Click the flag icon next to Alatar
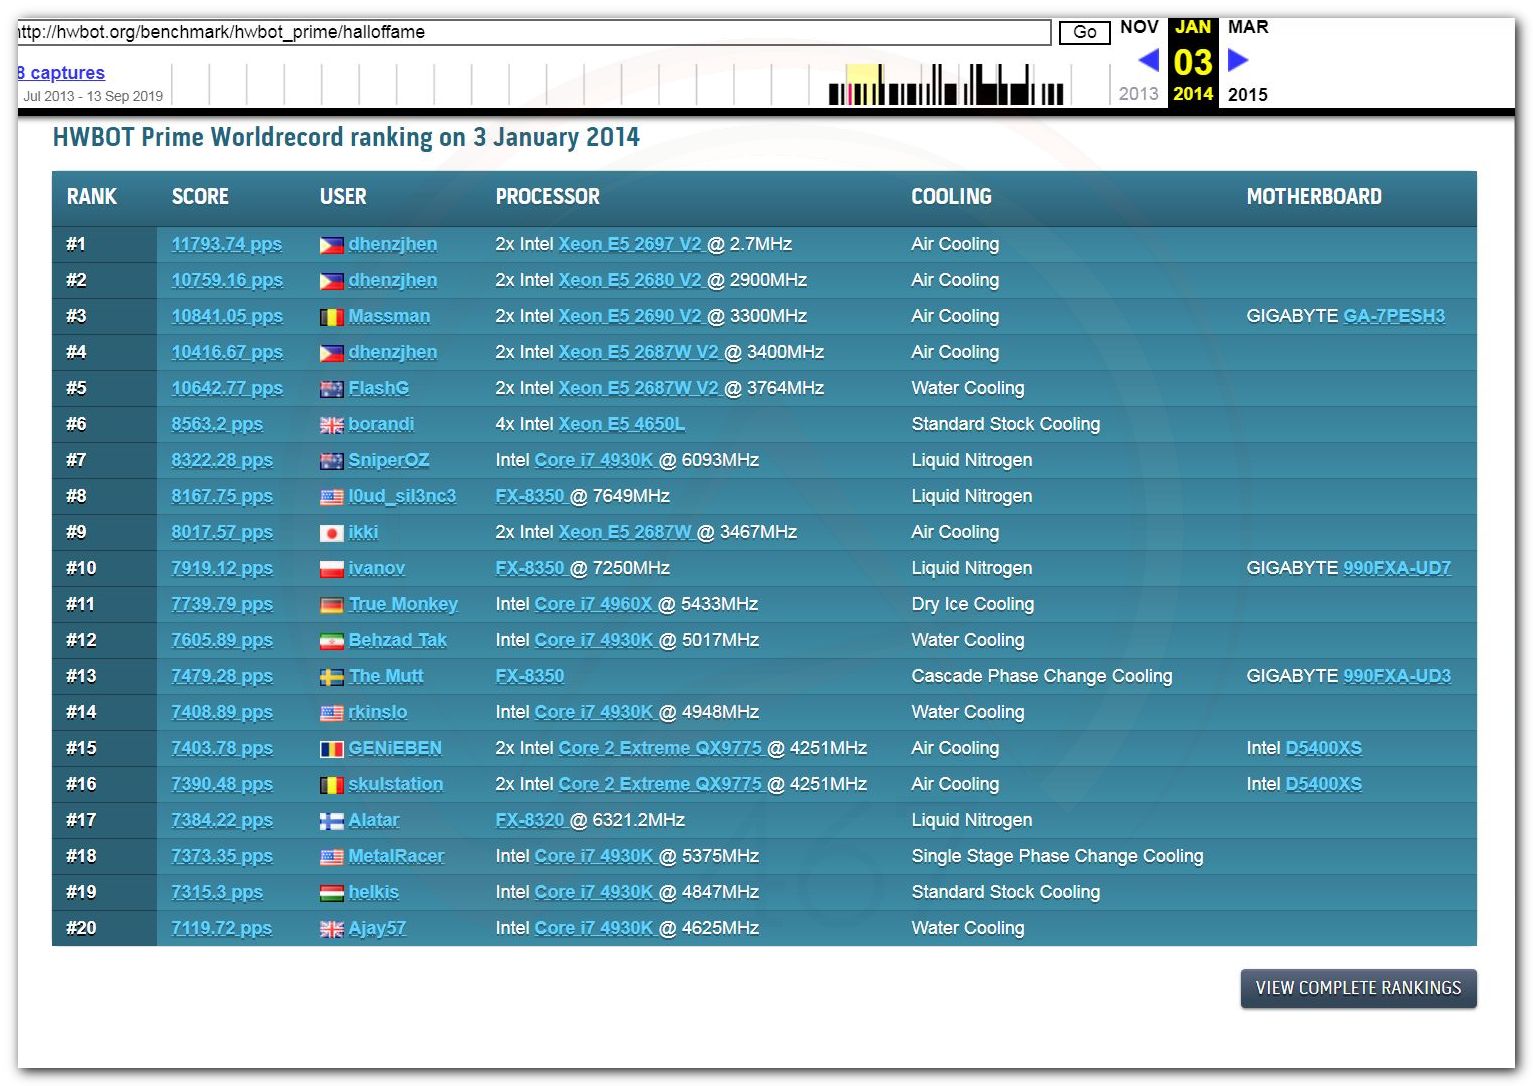This screenshot has height=1086, width=1533. point(331,821)
